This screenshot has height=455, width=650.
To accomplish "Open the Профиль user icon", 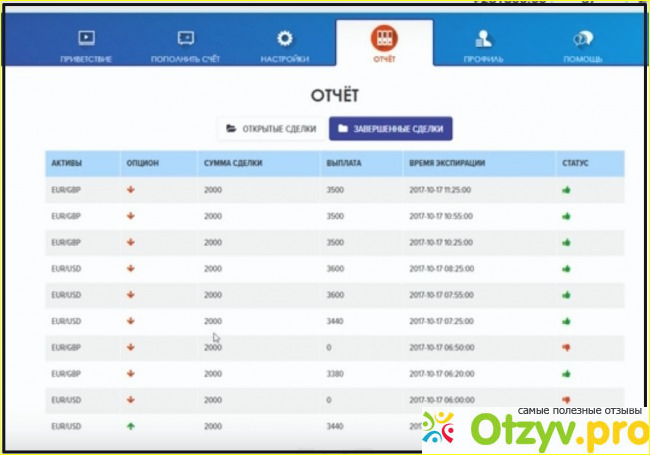I will tap(483, 40).
